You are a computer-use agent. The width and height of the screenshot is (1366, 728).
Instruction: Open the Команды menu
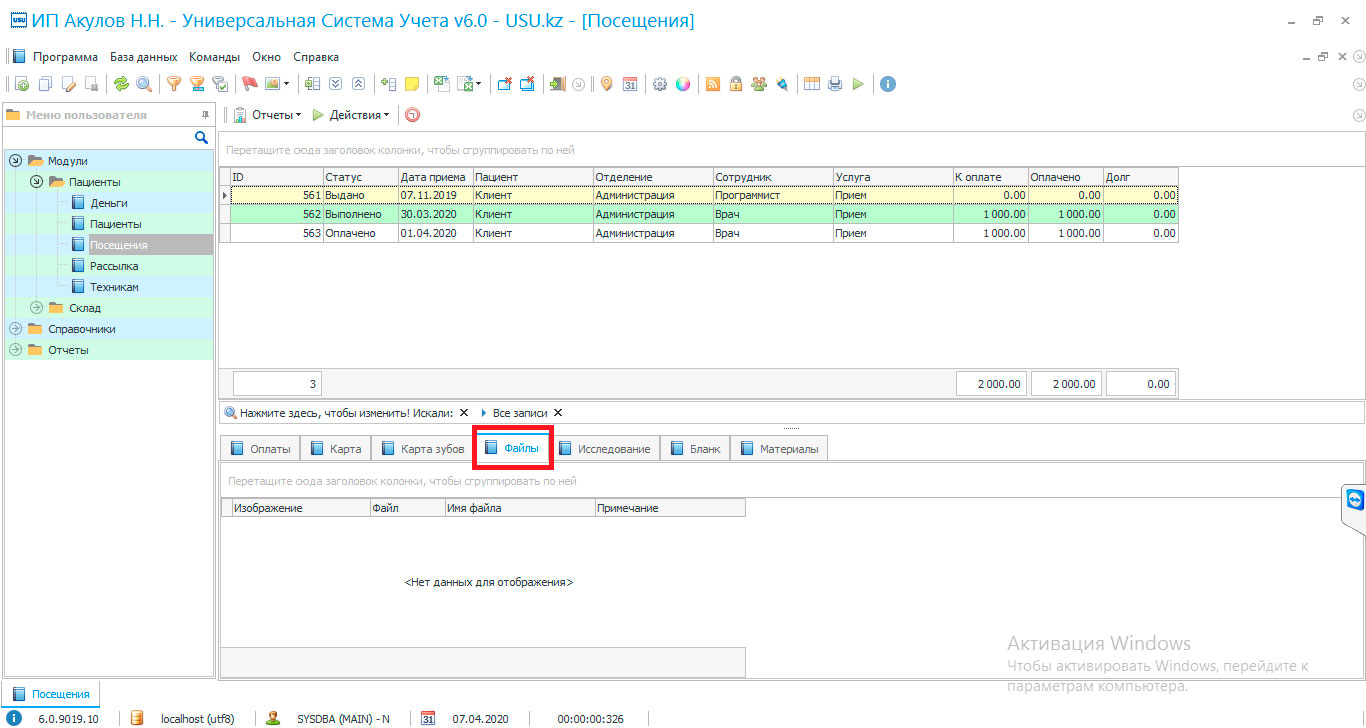coord(214,57)
